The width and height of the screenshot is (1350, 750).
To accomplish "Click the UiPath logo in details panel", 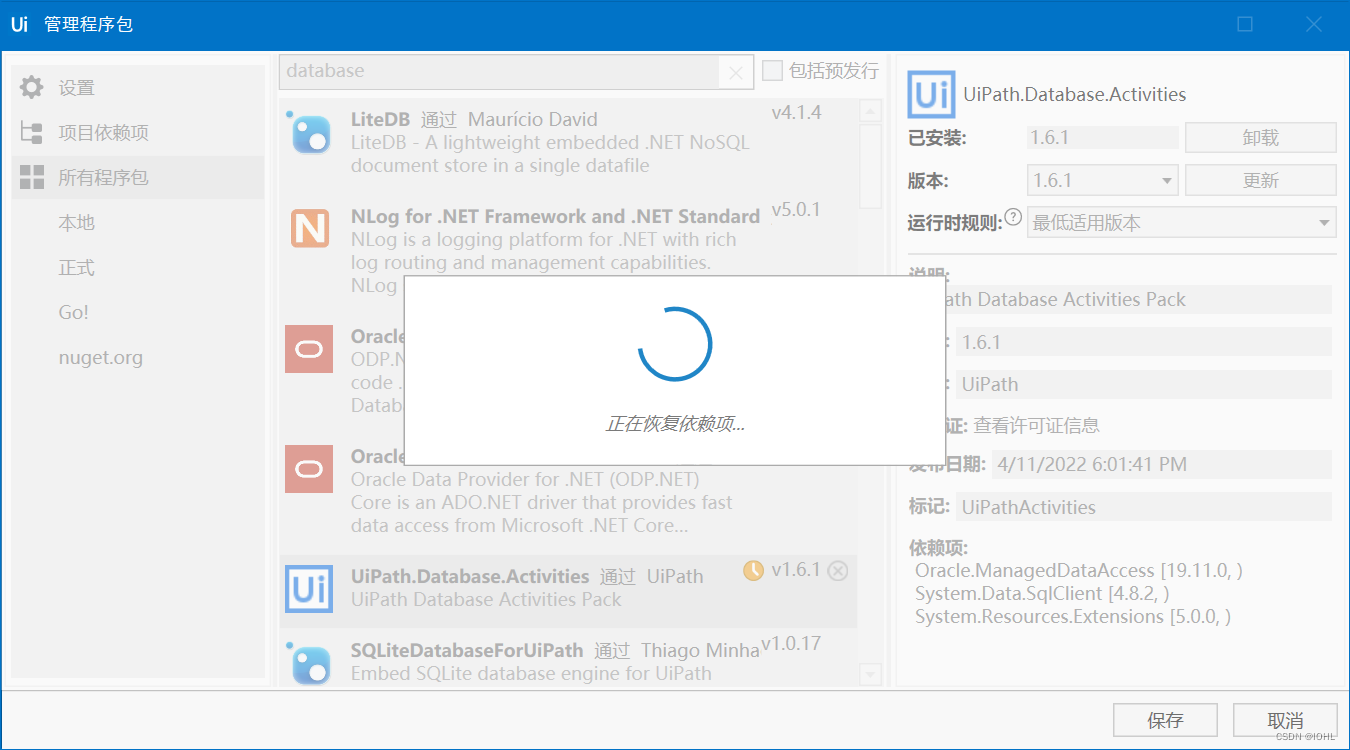I will click(931, 95).
